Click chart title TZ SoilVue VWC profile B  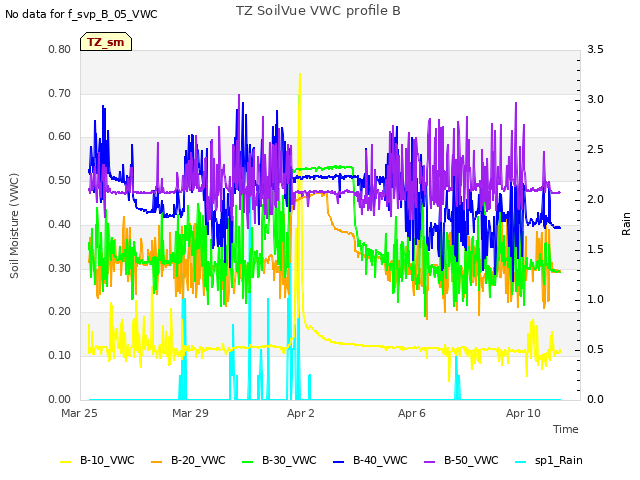click(x=318, y=11)
